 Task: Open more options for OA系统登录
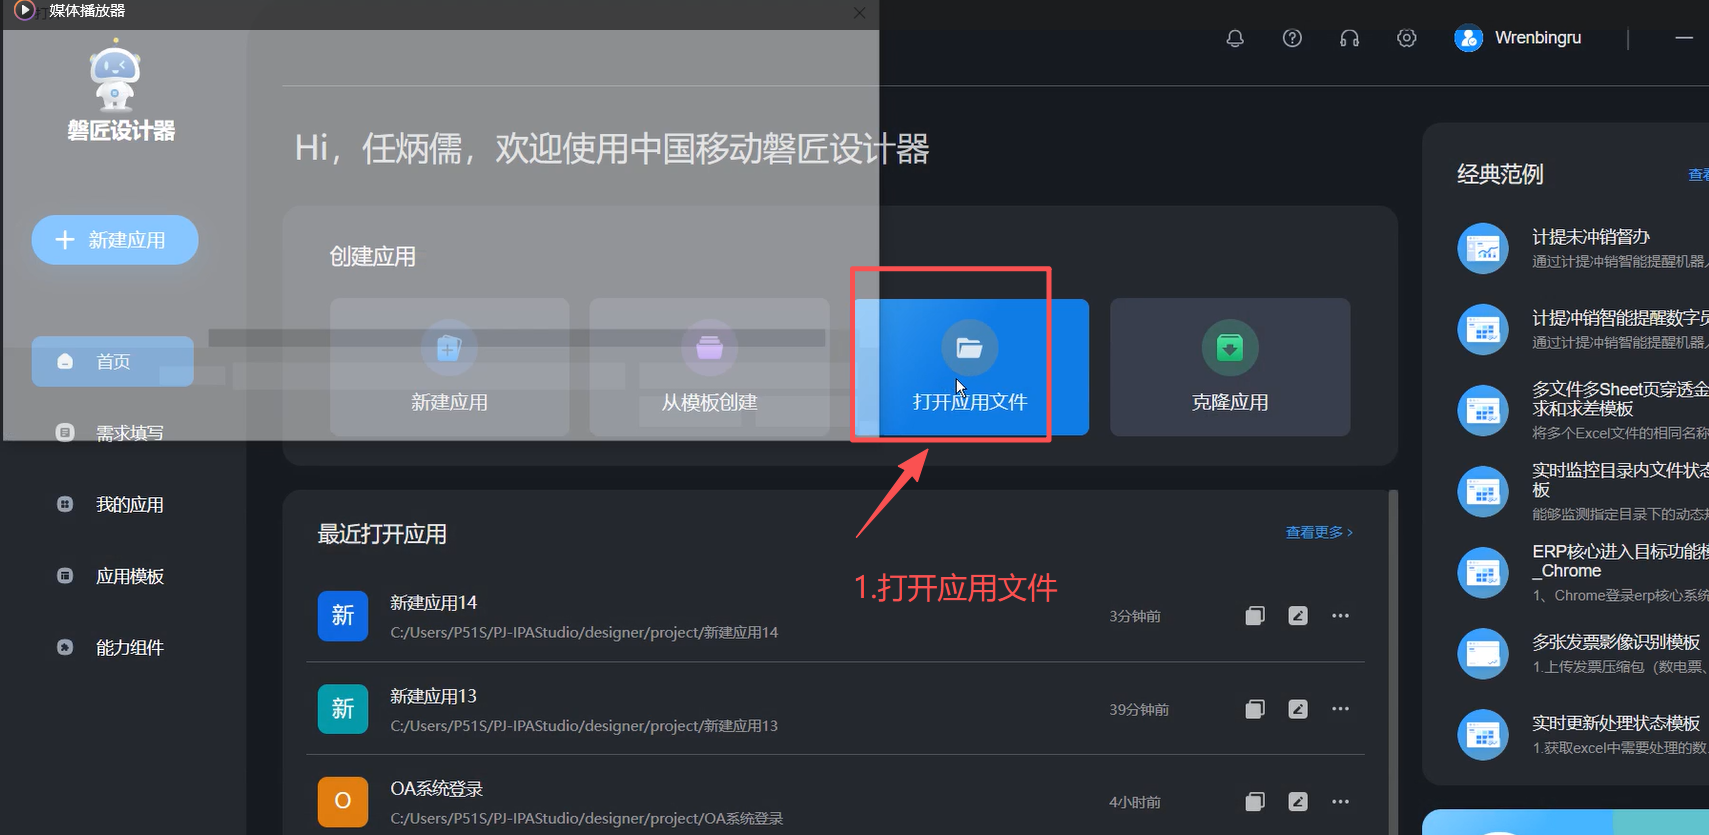(1341, 802)
